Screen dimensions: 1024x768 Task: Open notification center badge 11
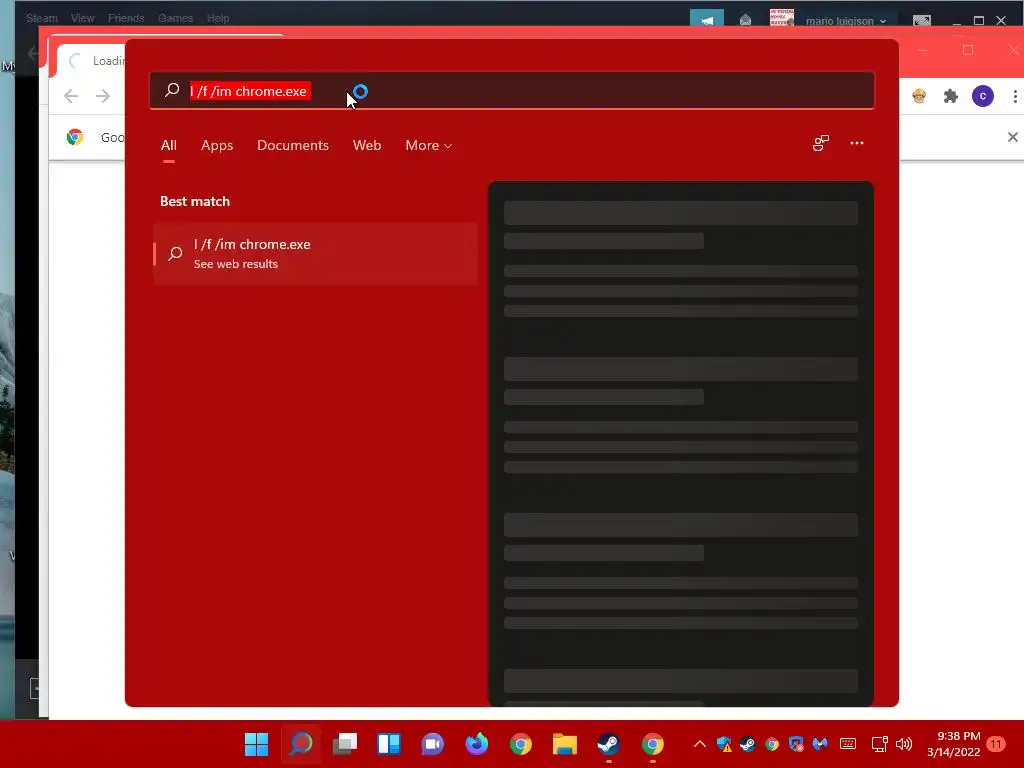[996, 744]
